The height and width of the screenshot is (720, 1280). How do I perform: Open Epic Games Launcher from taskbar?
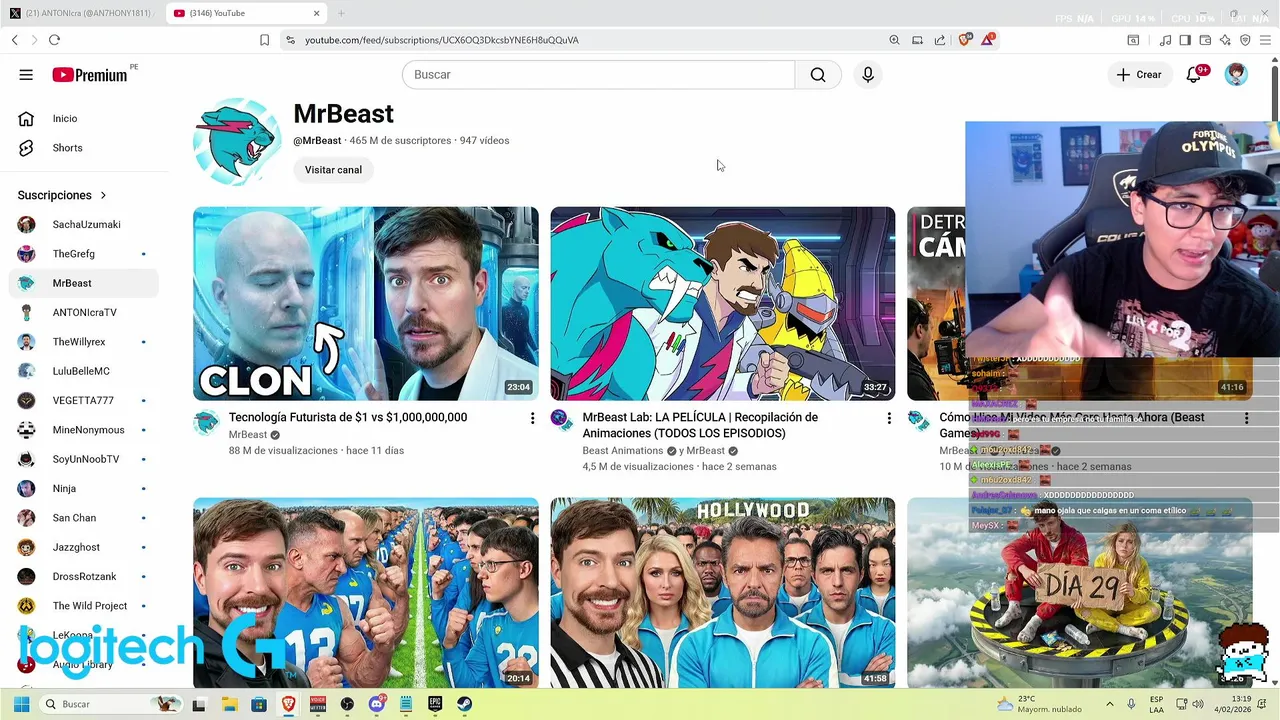(x=435, y=704)
